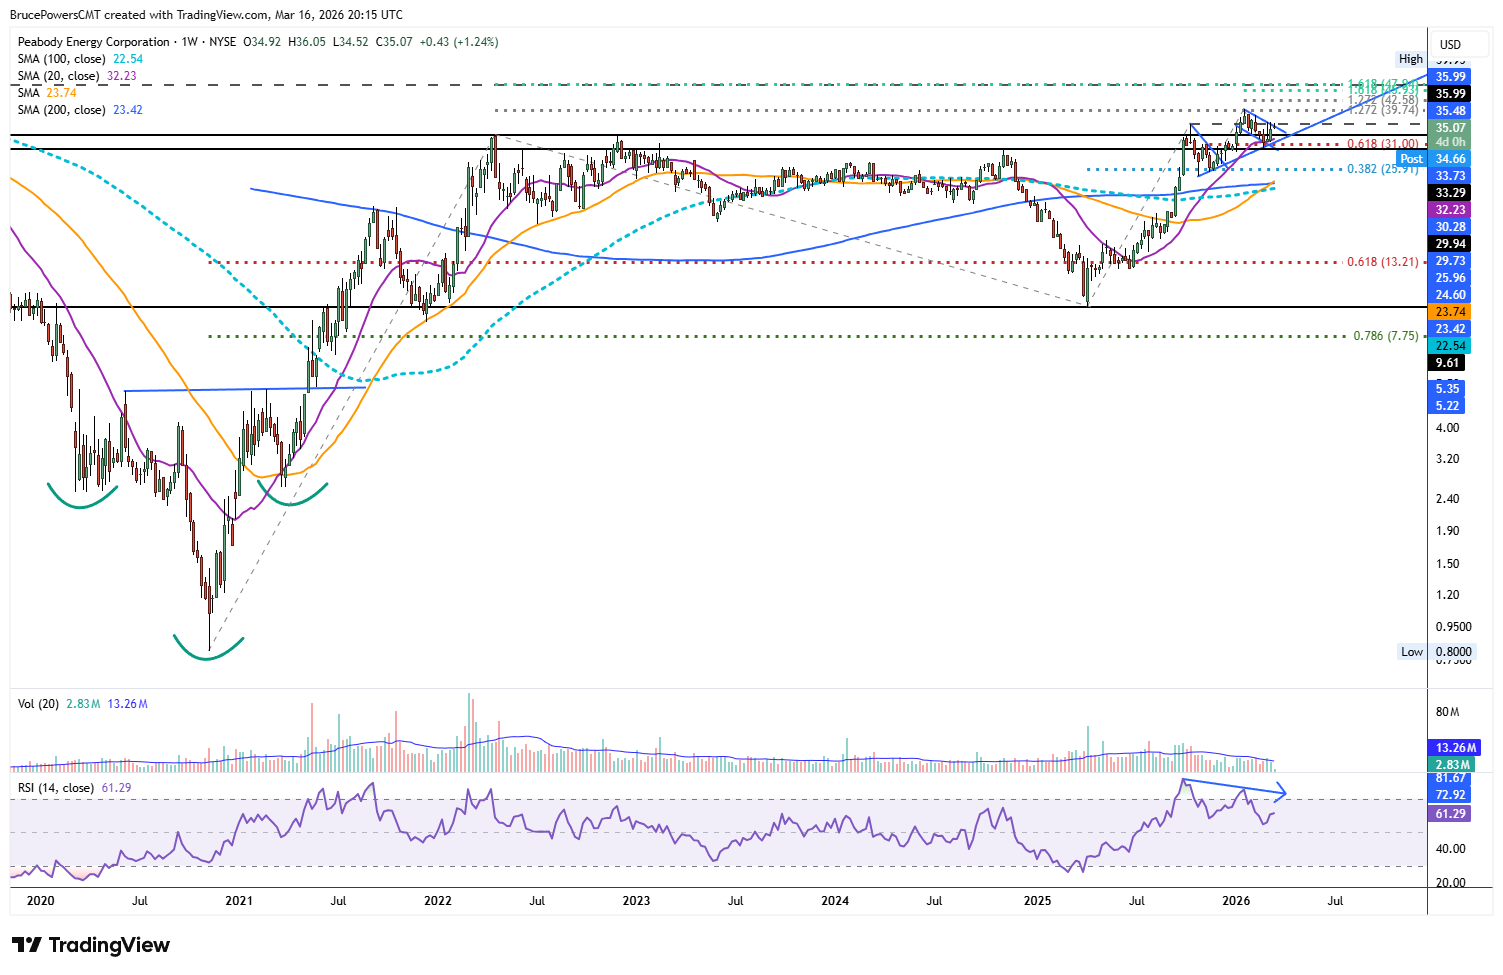The height and width of the screenshot is (975, 1503).
Task: Click the 1.272 (39.74) Fibonacci label
Action: tap(1382, 110)
